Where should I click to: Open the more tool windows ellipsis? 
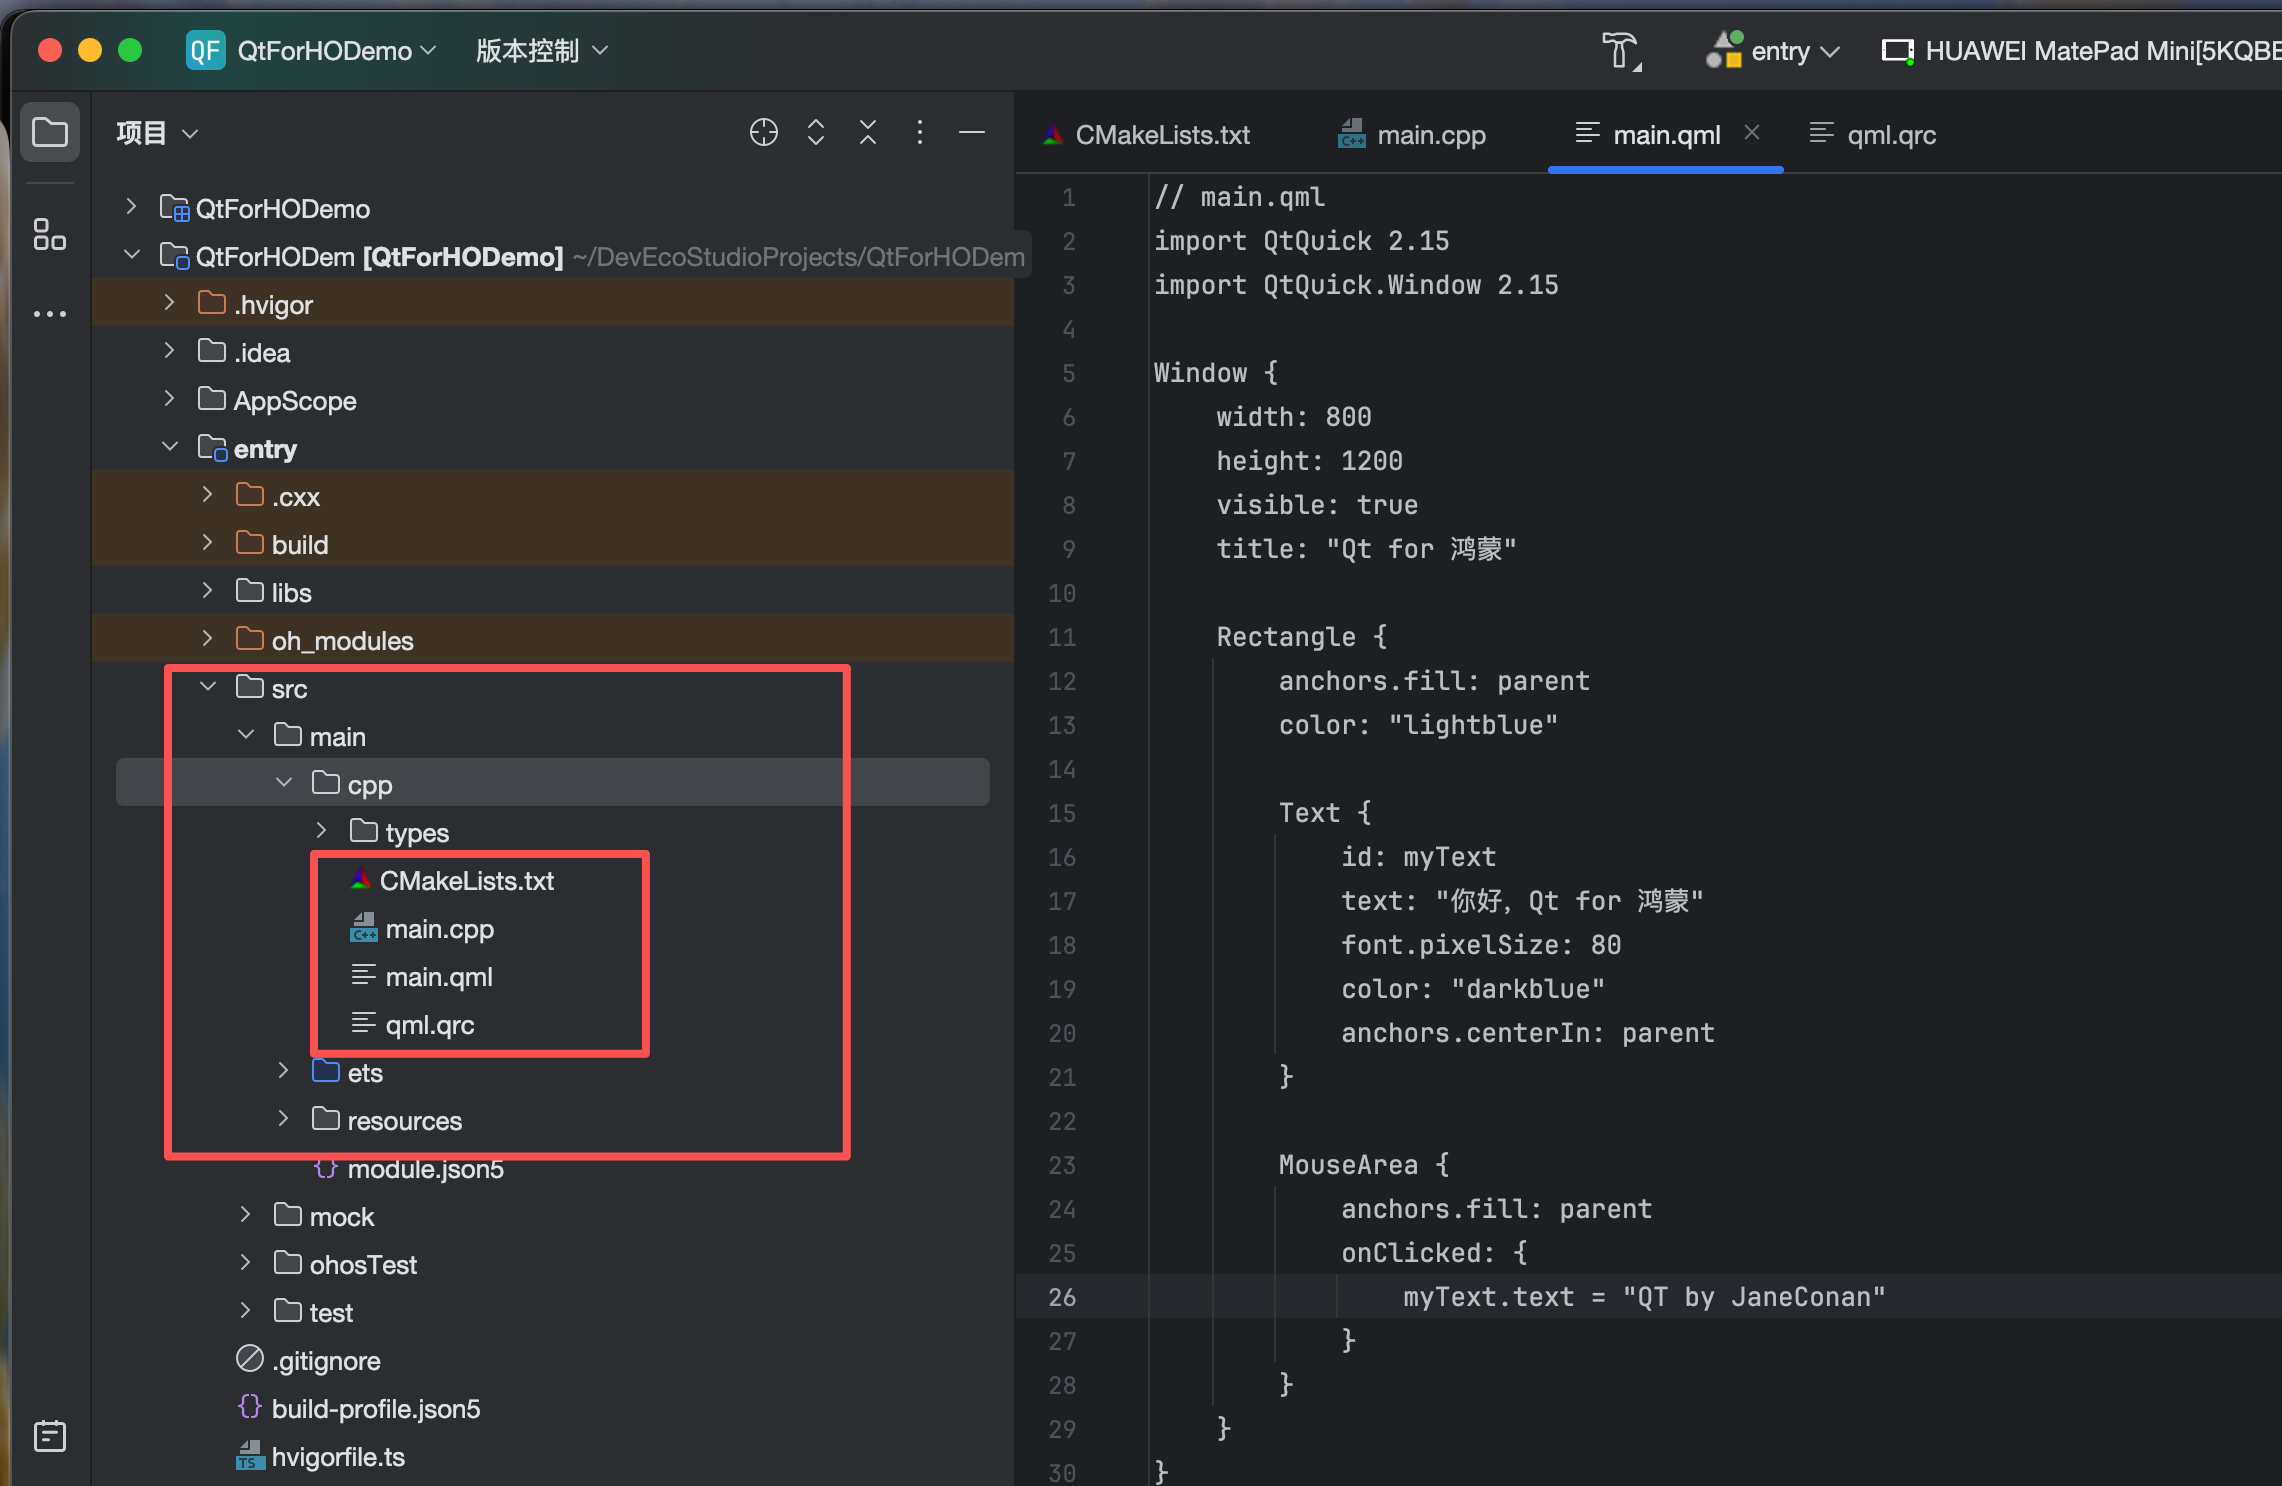(49, 314)
